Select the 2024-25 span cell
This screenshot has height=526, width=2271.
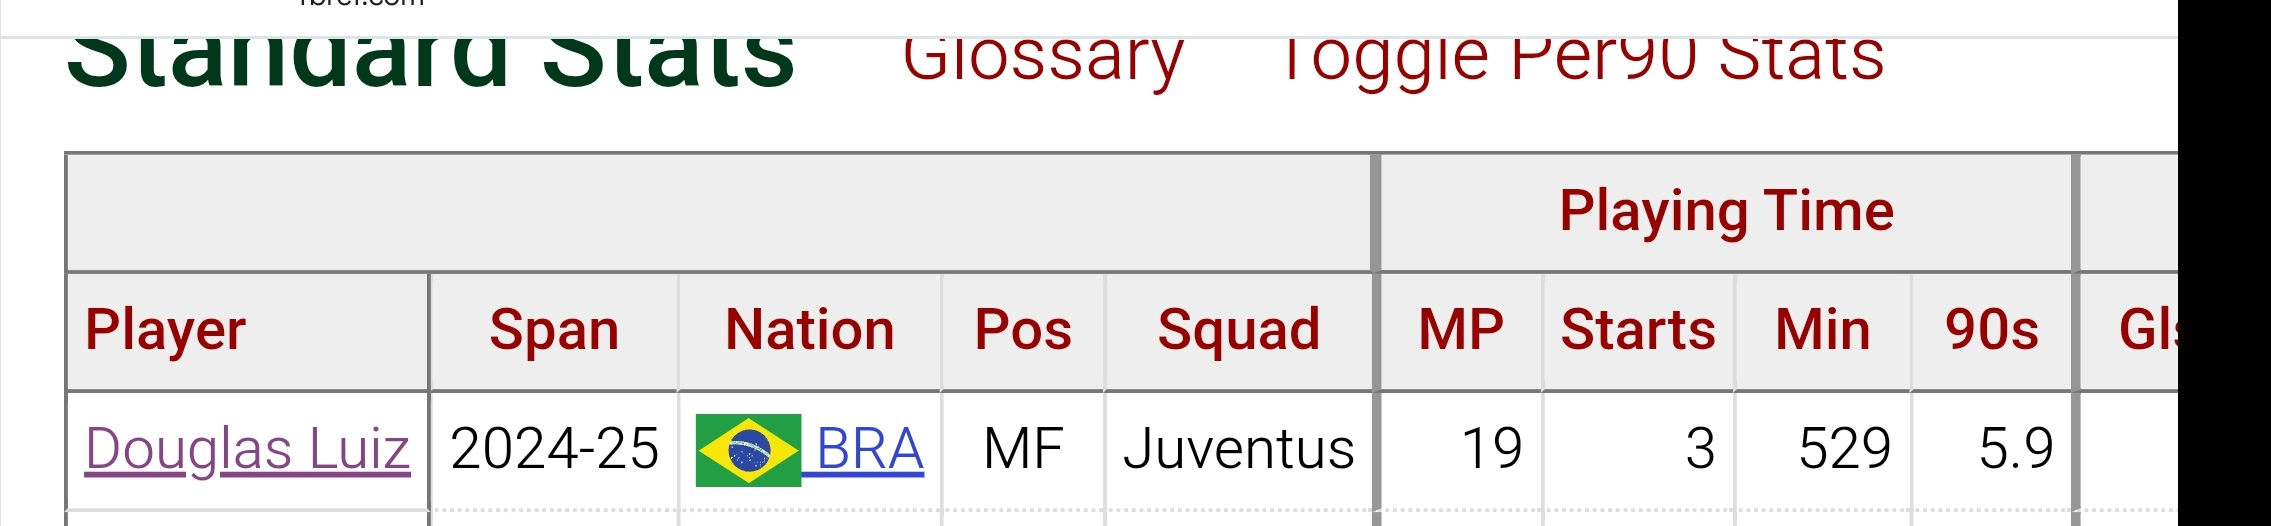(554, 449)
